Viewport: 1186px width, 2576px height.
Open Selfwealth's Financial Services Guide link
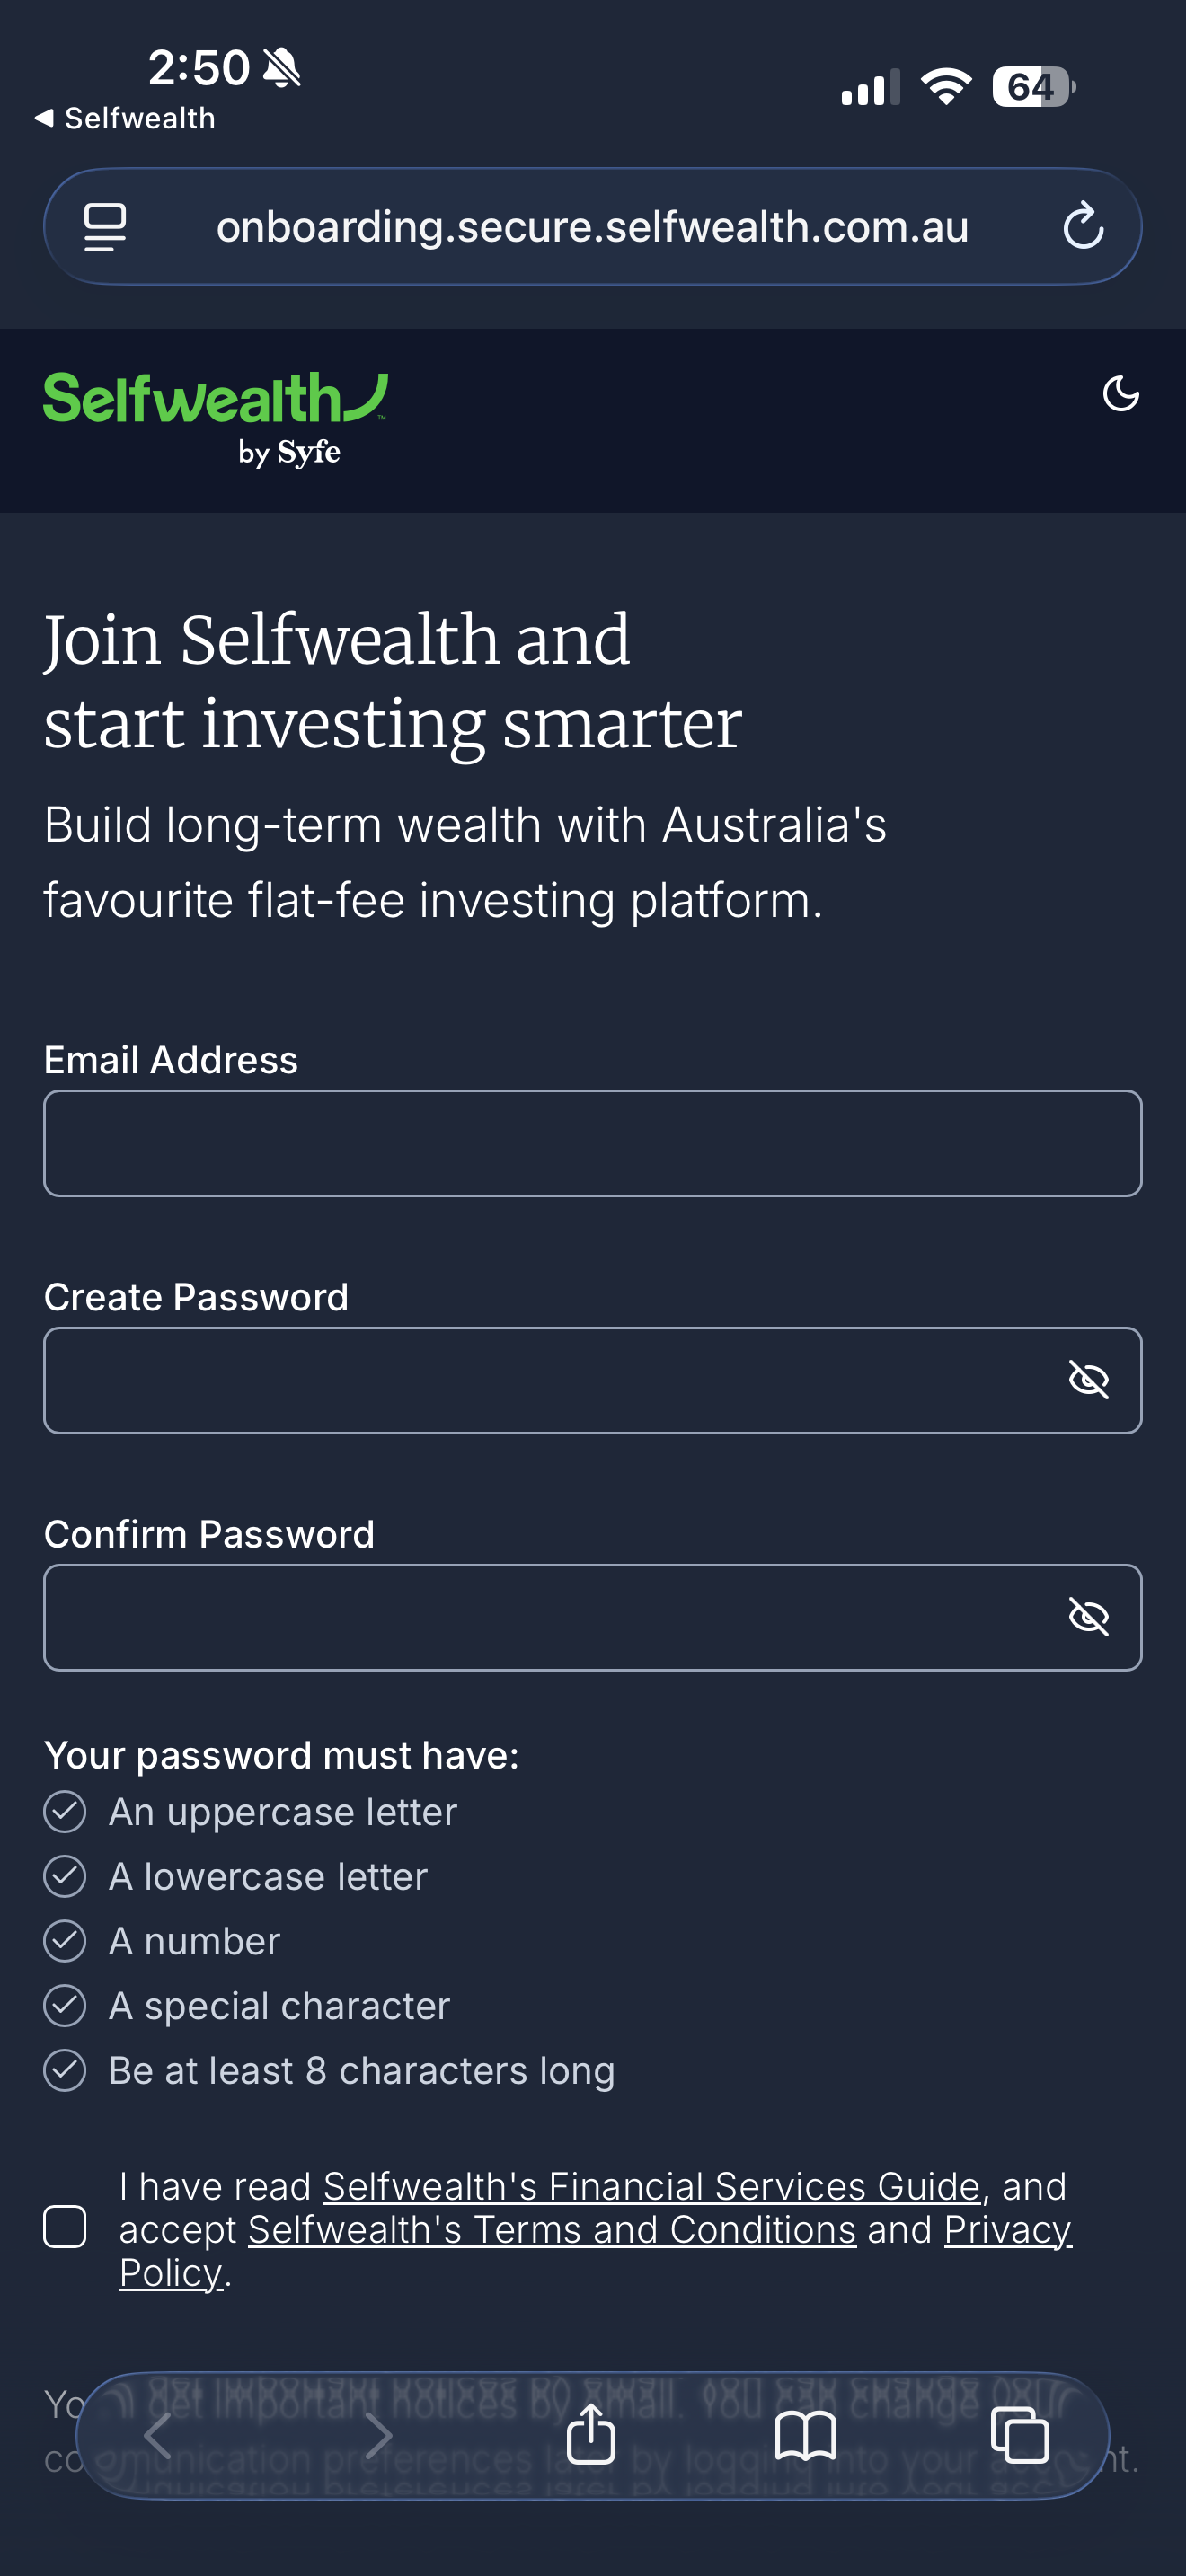click(651, 2186)
